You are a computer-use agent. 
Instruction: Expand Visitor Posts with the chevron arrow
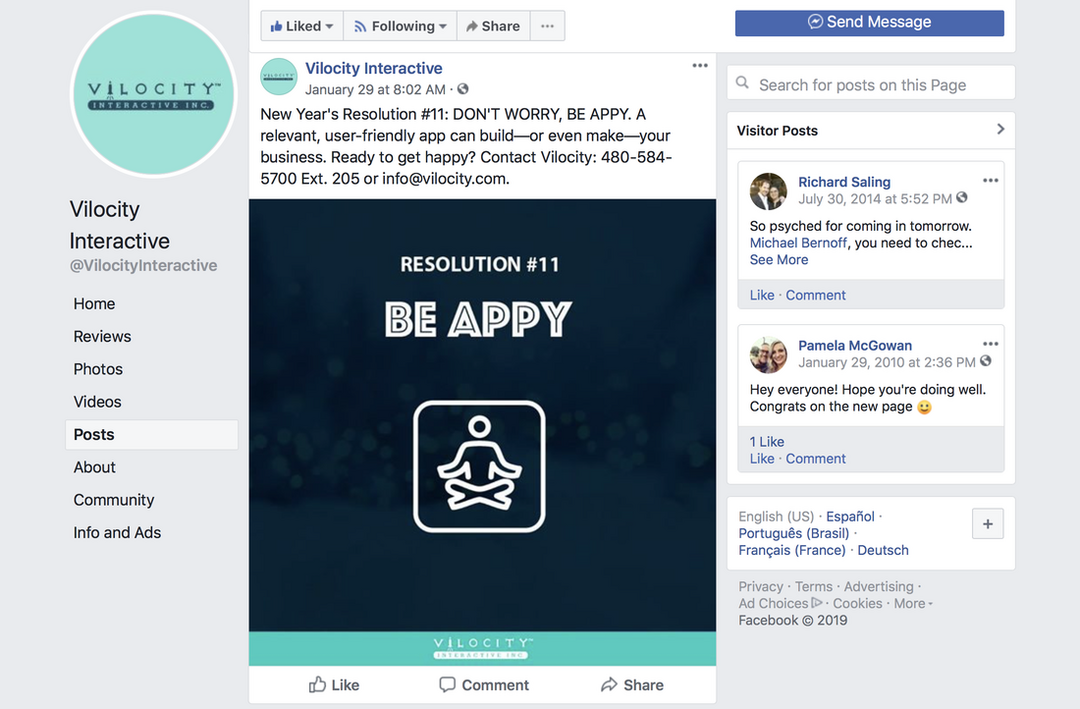click(1001, 130)
